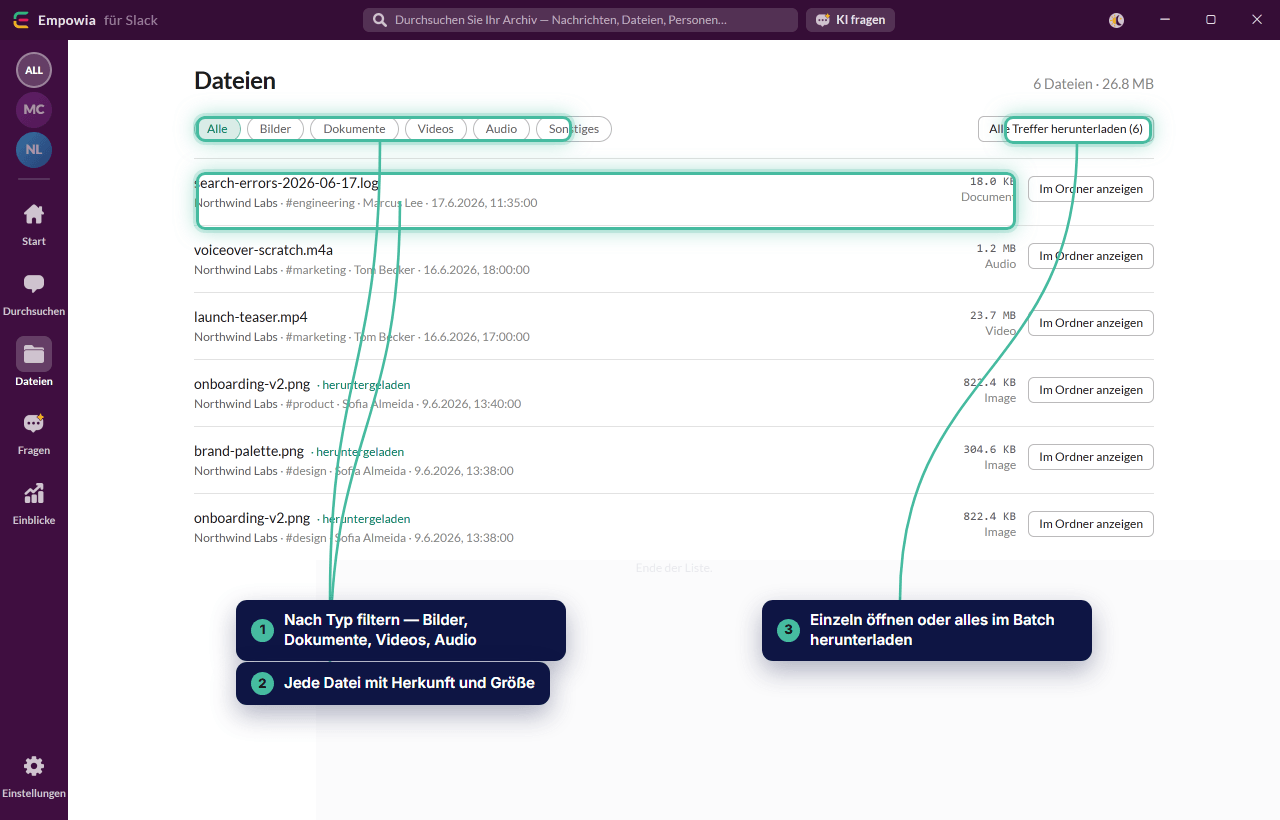Viewport: 1280px width, 820px height.
Task: Click file name voiceover-scratch.m4a
Action: click(263, 250)
